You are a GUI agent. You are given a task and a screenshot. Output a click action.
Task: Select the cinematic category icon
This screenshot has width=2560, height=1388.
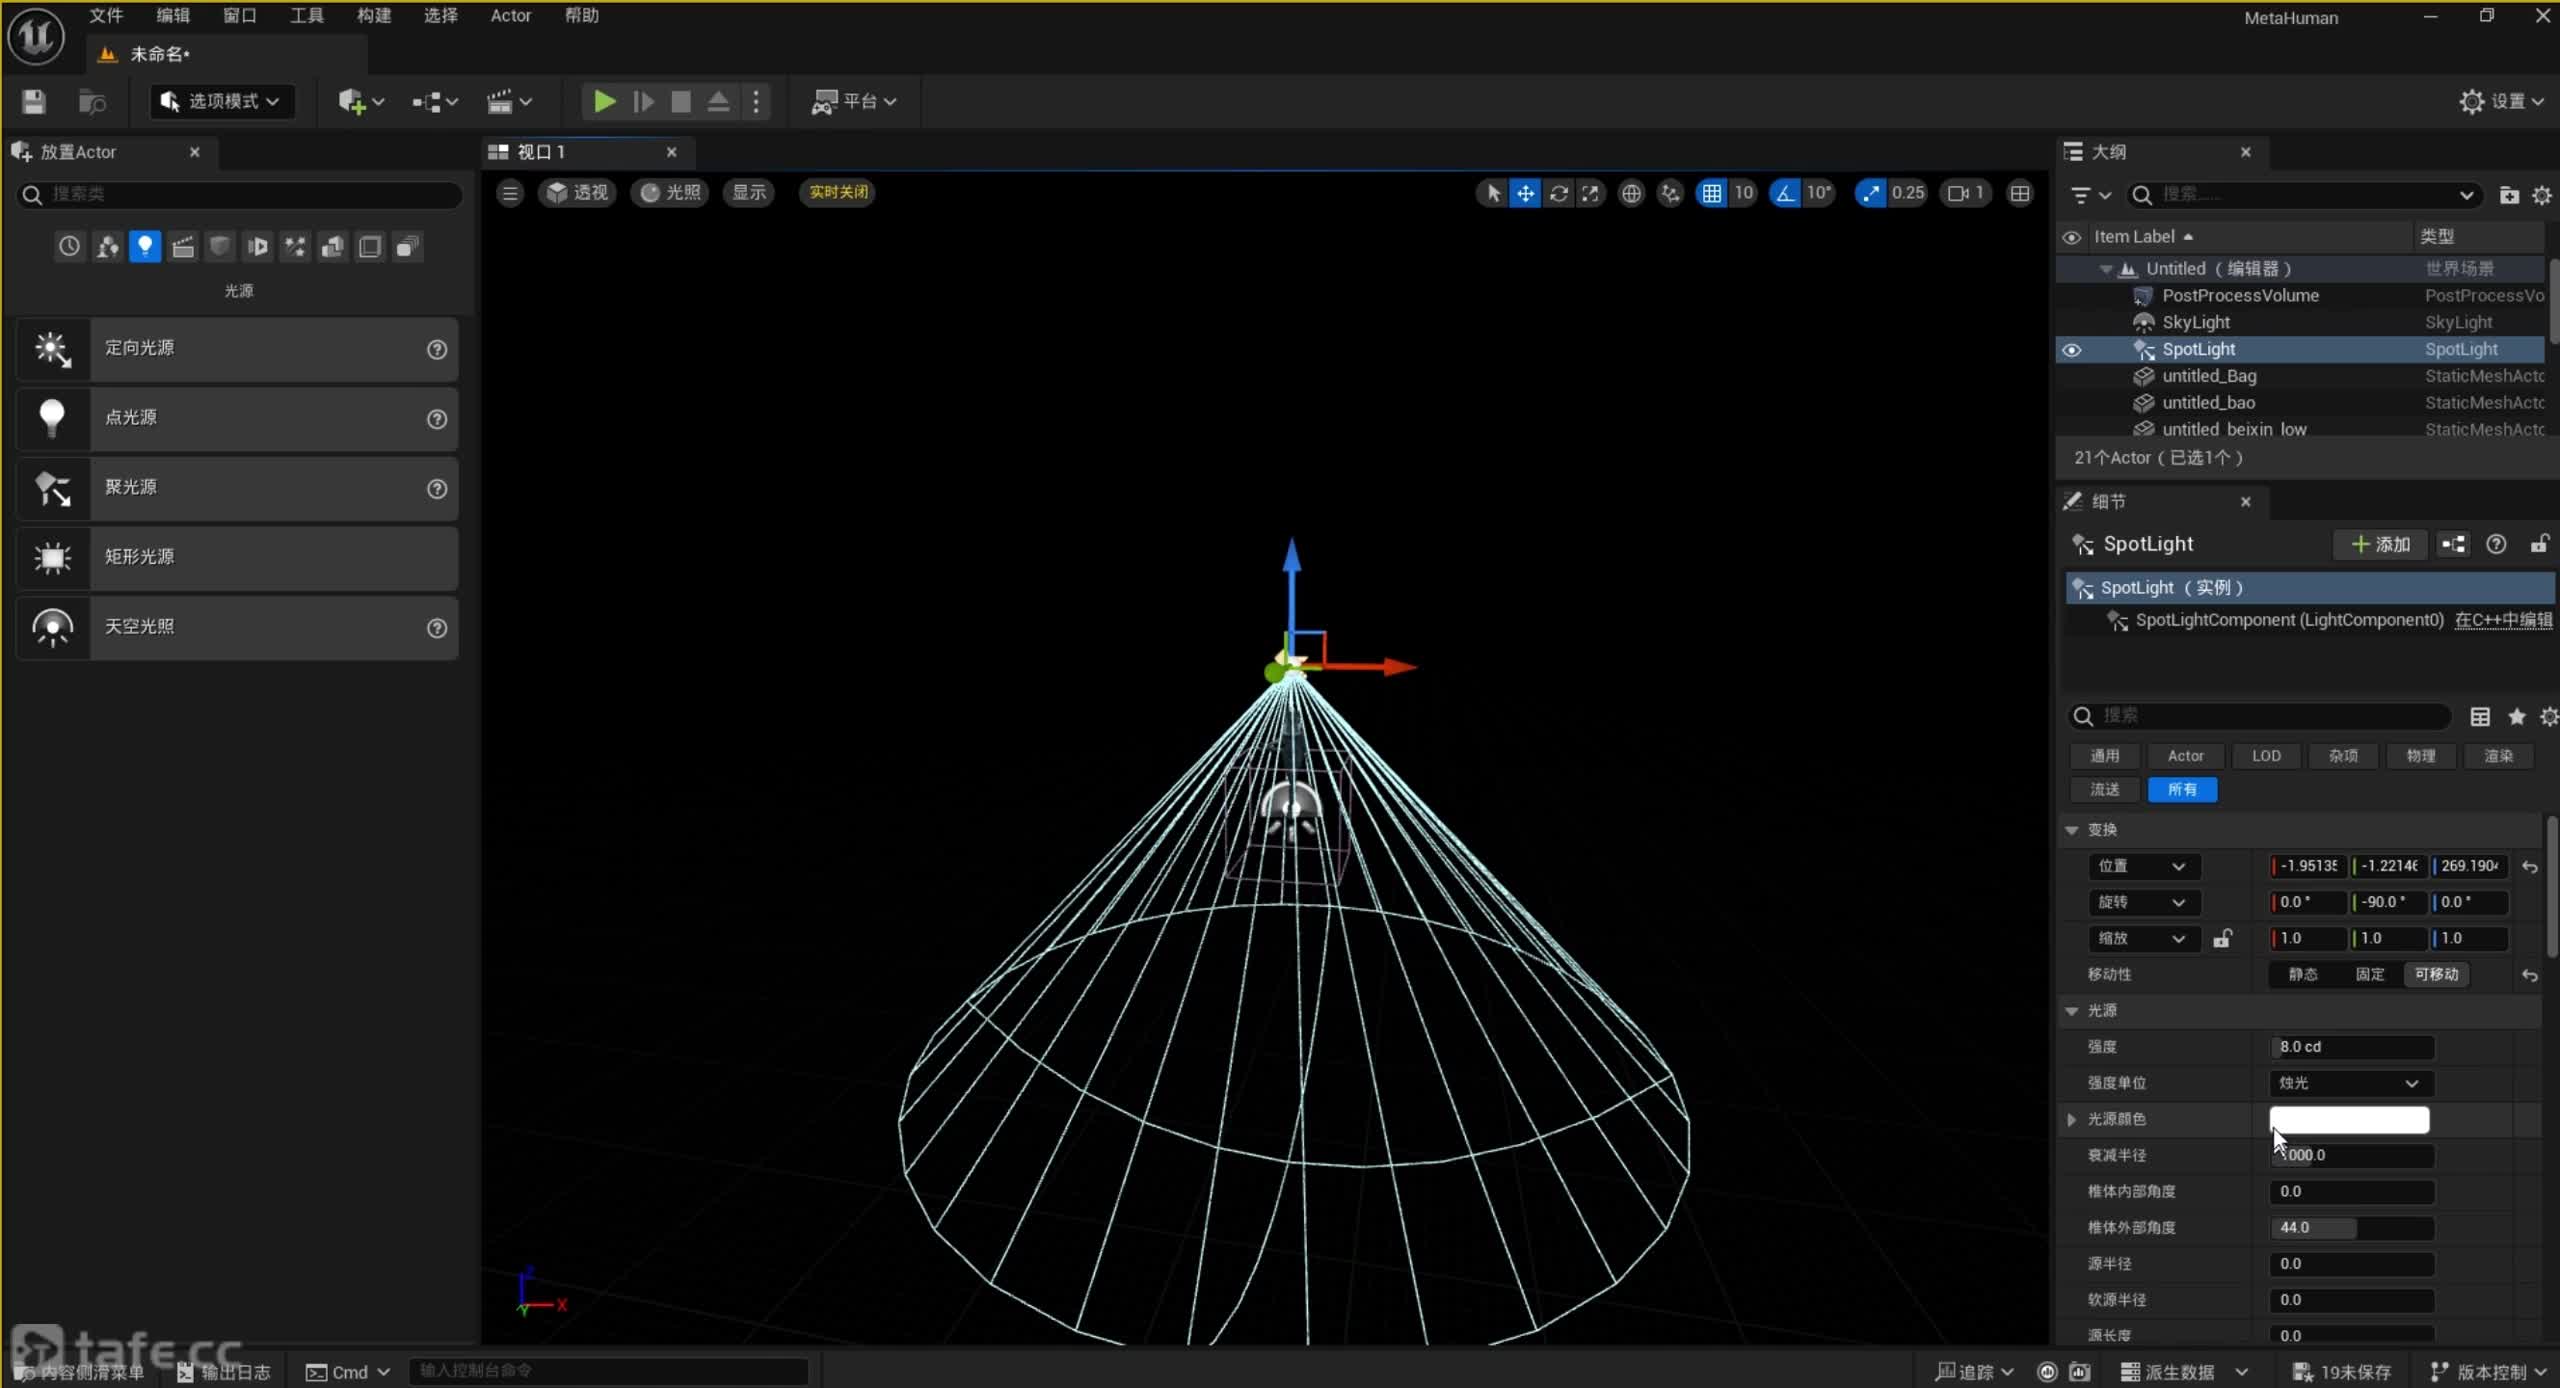point(183,246)
